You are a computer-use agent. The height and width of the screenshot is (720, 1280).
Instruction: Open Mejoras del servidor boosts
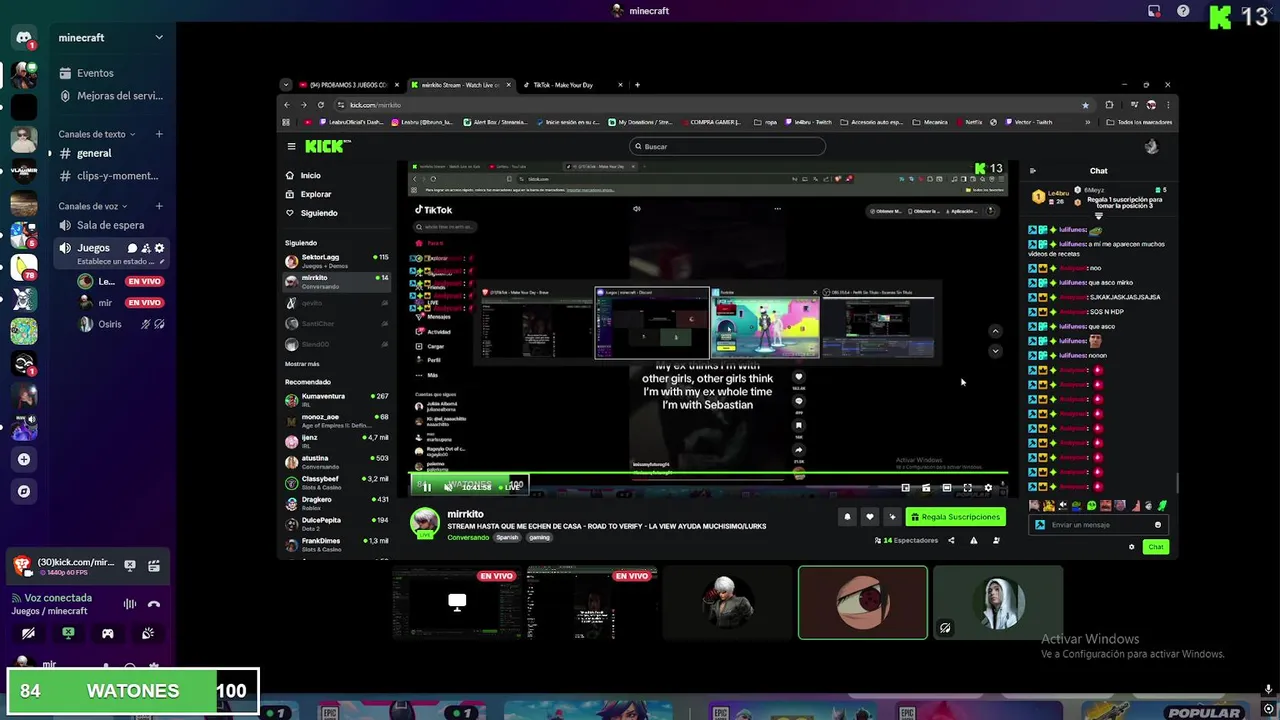[110, 96]
